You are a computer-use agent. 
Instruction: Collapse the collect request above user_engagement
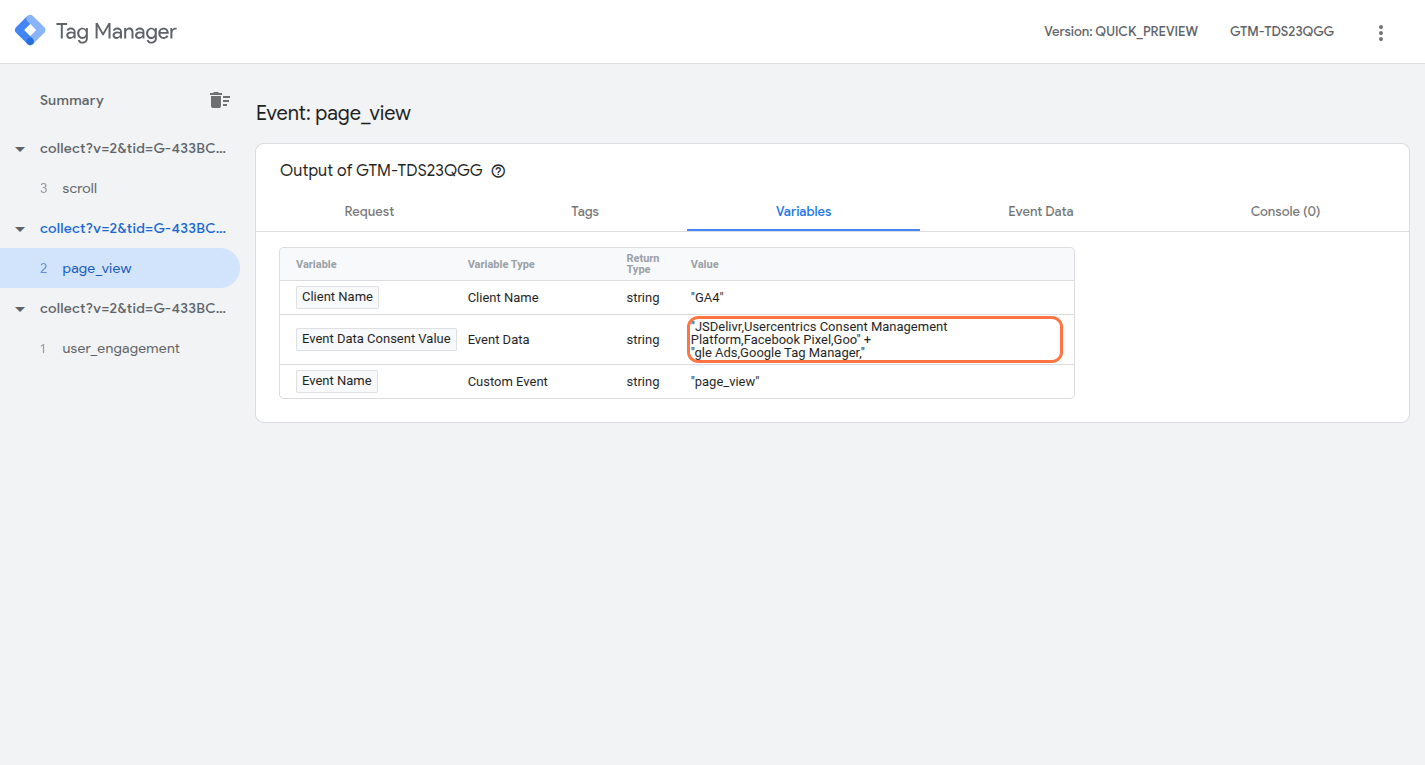tap(20, 309)
